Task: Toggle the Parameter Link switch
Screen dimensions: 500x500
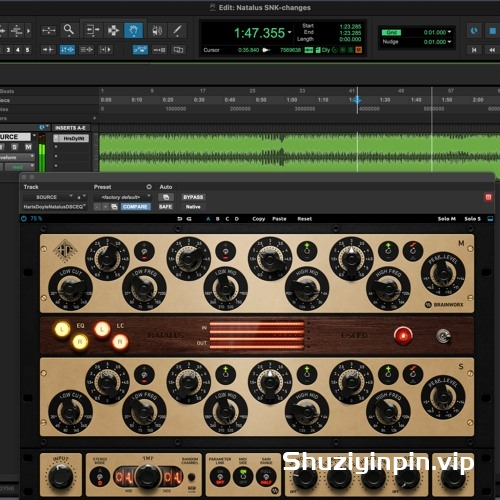Action: click(x=220, y=476)
